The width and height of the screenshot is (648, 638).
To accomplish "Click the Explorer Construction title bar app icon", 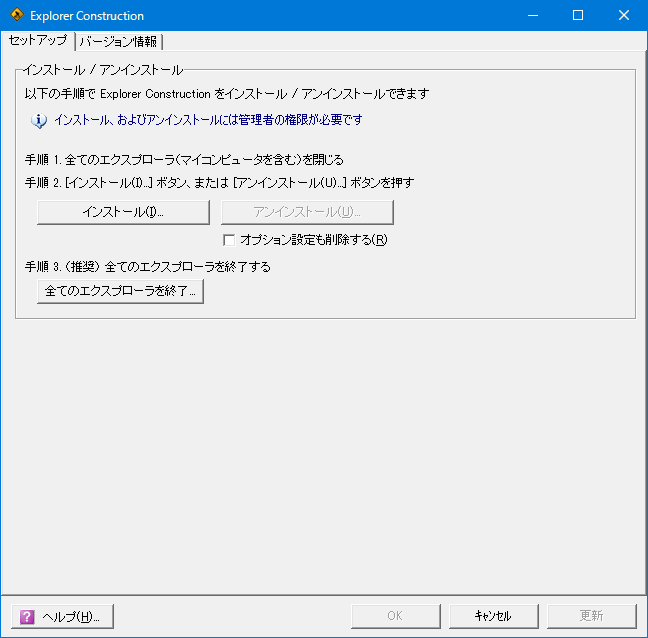I will [17, 15].
